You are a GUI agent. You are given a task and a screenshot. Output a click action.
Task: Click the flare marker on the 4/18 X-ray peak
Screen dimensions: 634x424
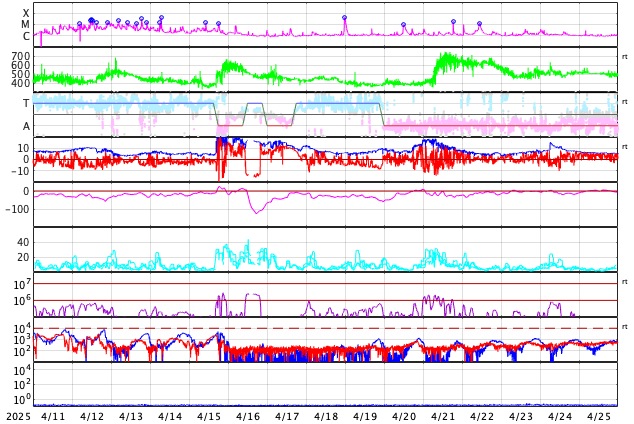[344, 18]
